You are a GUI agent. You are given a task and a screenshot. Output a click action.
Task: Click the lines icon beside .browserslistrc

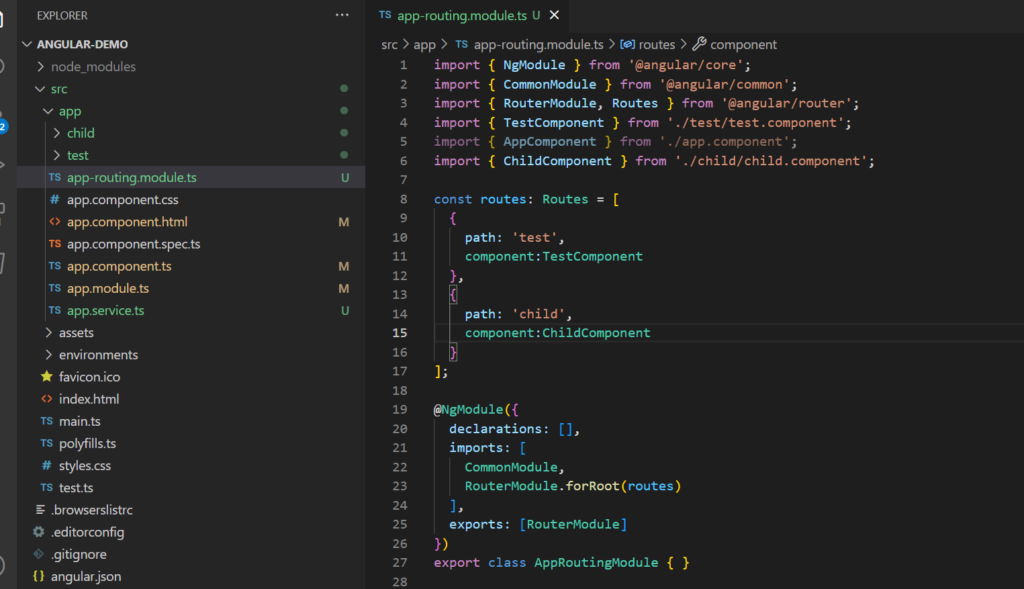click(x=40, y=509)
